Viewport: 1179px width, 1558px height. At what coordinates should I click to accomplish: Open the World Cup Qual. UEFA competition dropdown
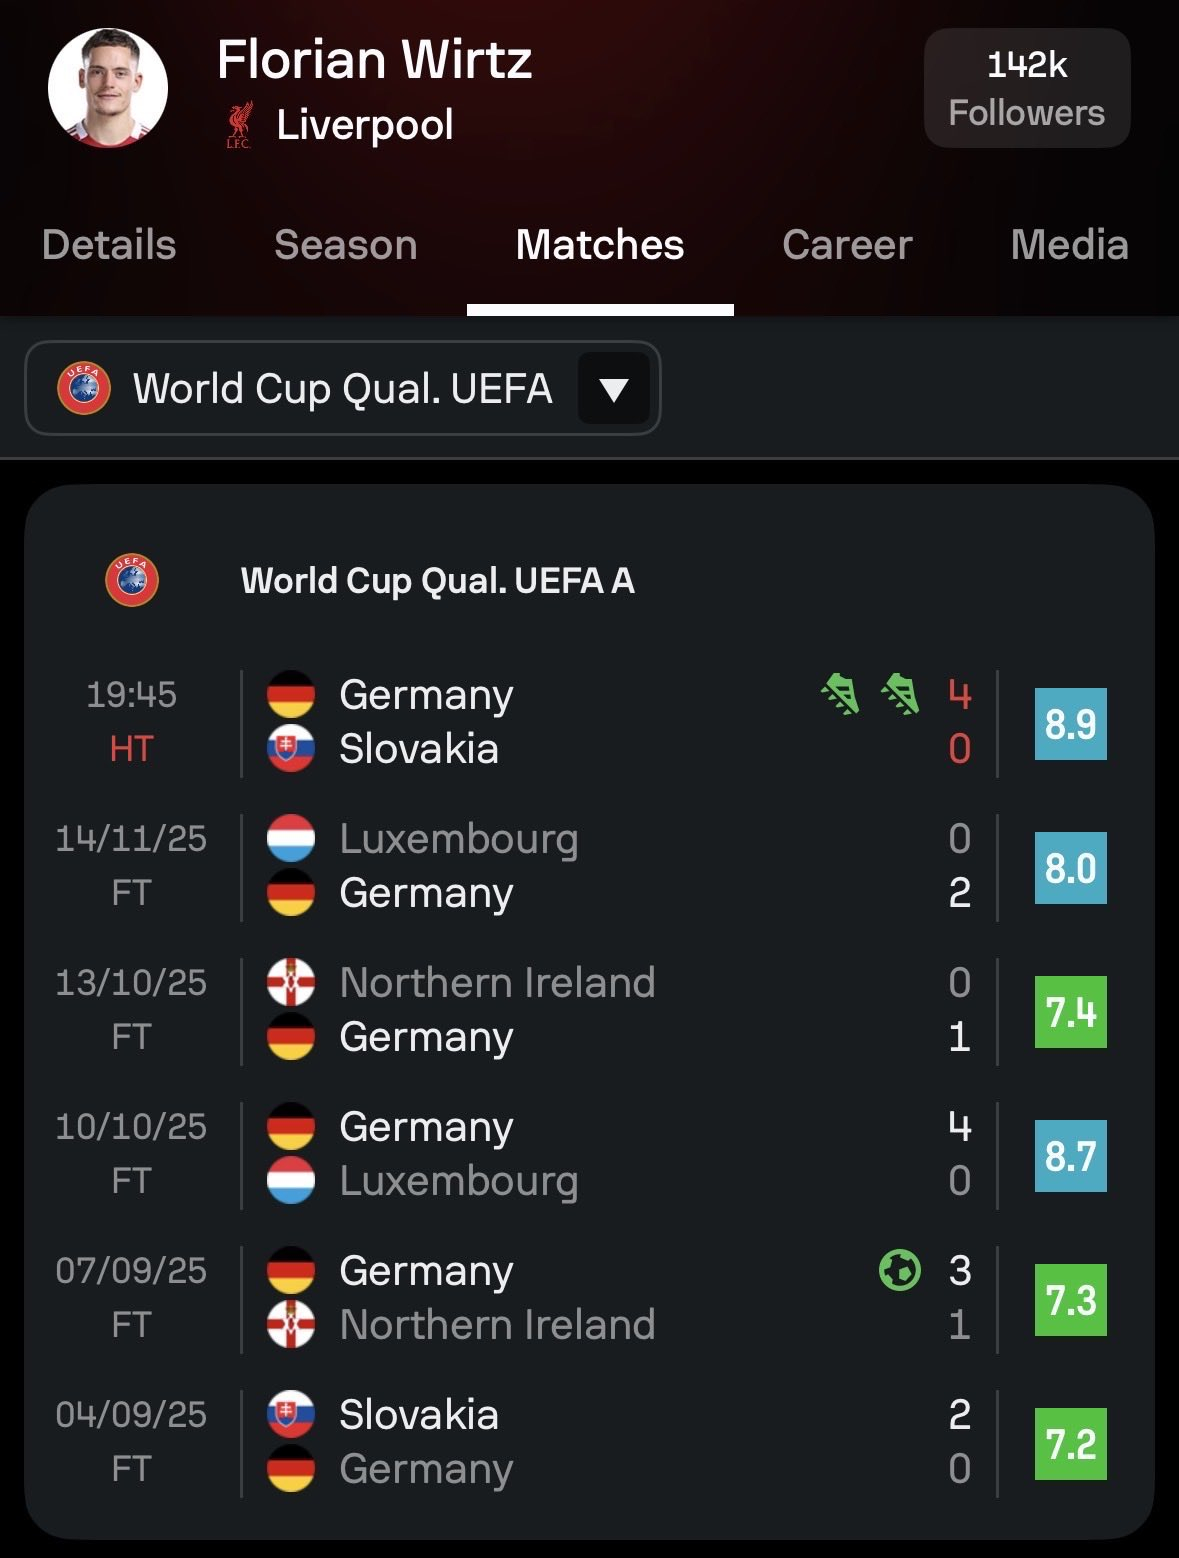pyautogui.click(x=342, y=388)
